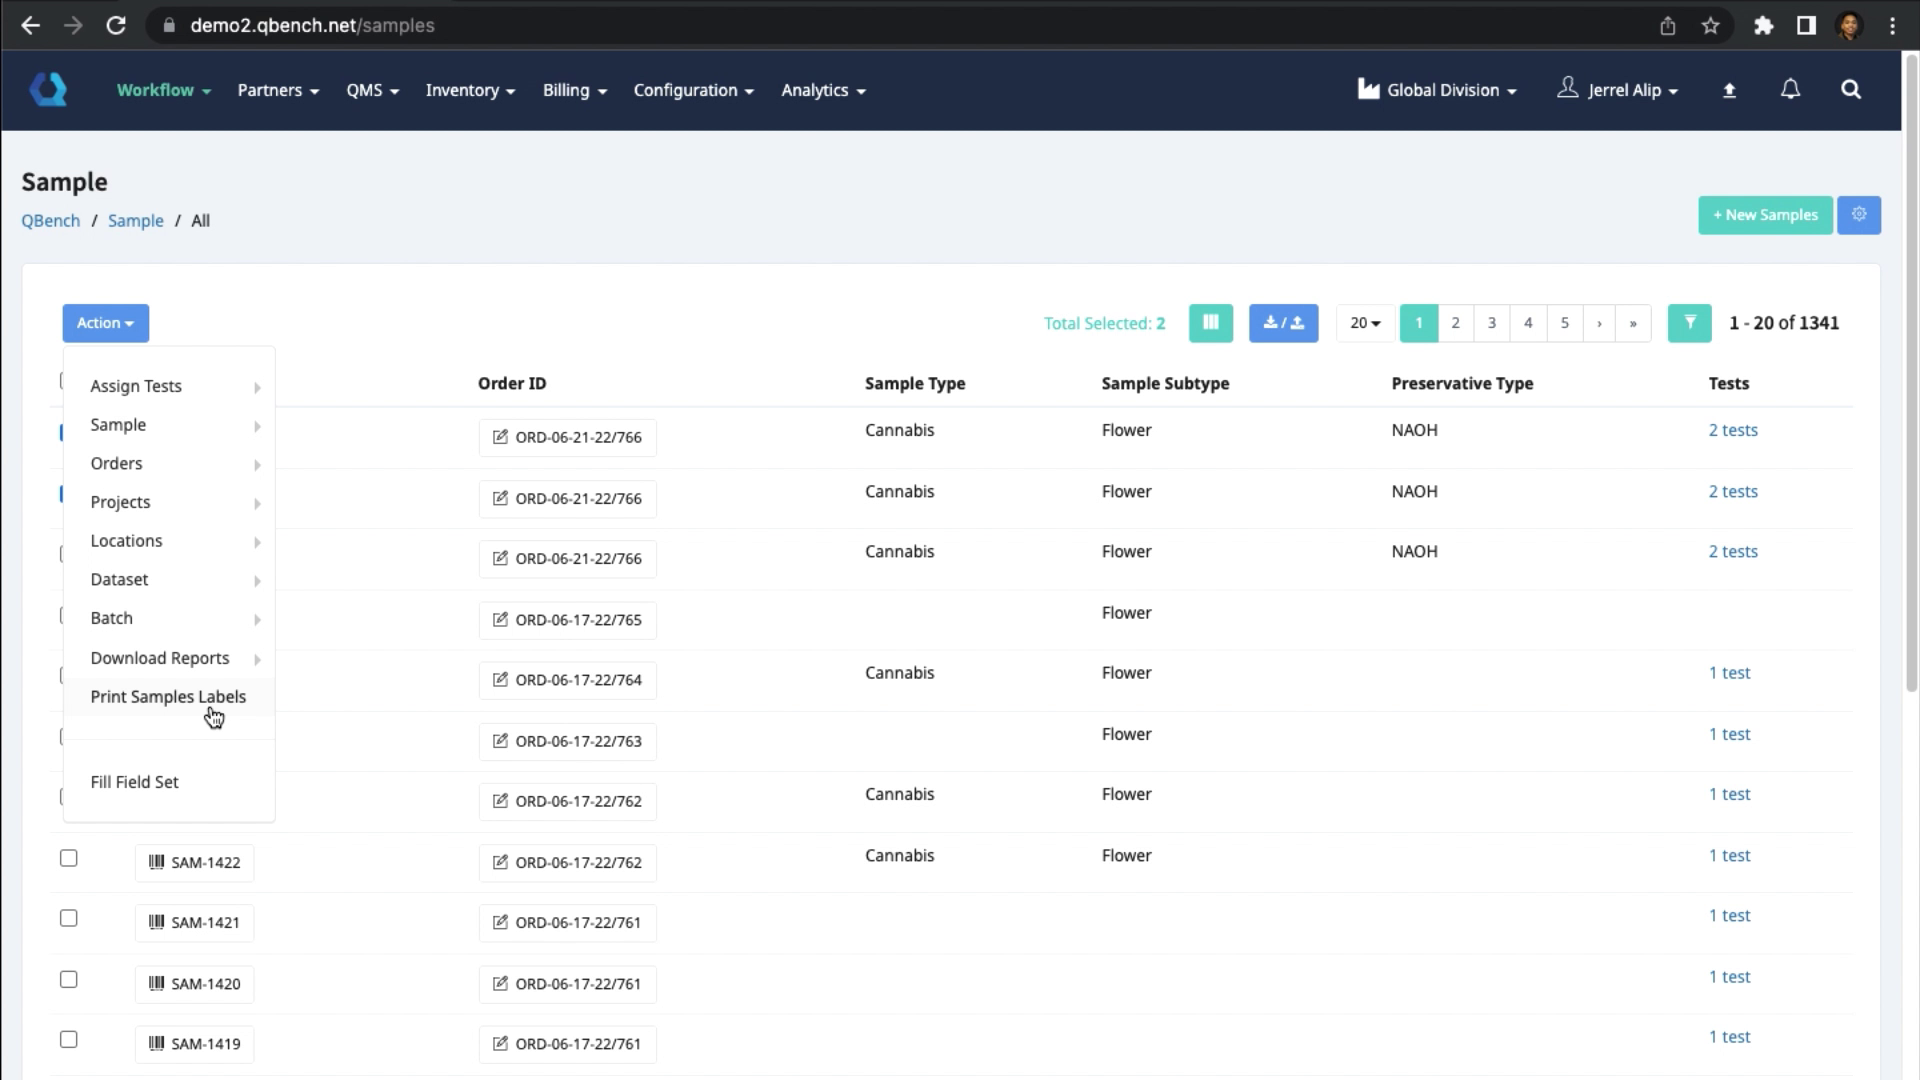Open the Workflow menu dropdown
This screenshot has height=1080, width=1920.
click(x=164, y=90)
